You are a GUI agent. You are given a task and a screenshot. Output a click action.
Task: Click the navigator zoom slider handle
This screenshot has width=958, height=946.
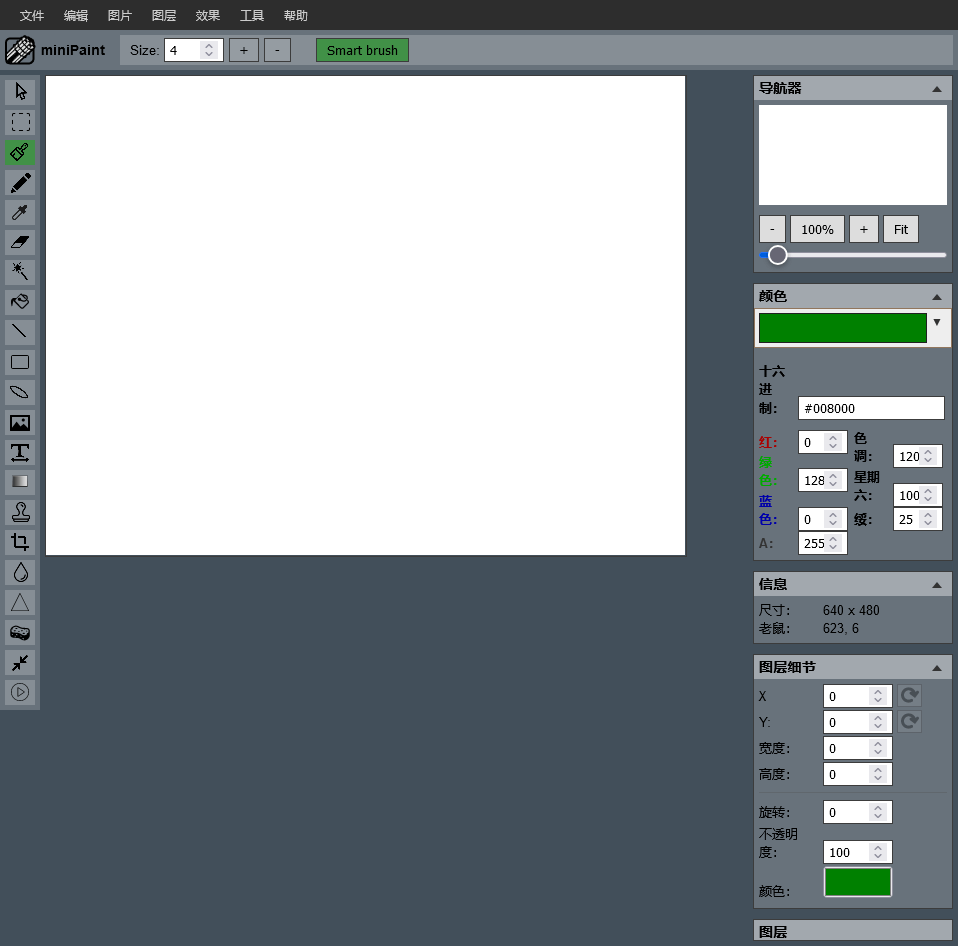[x=778, y=255]
